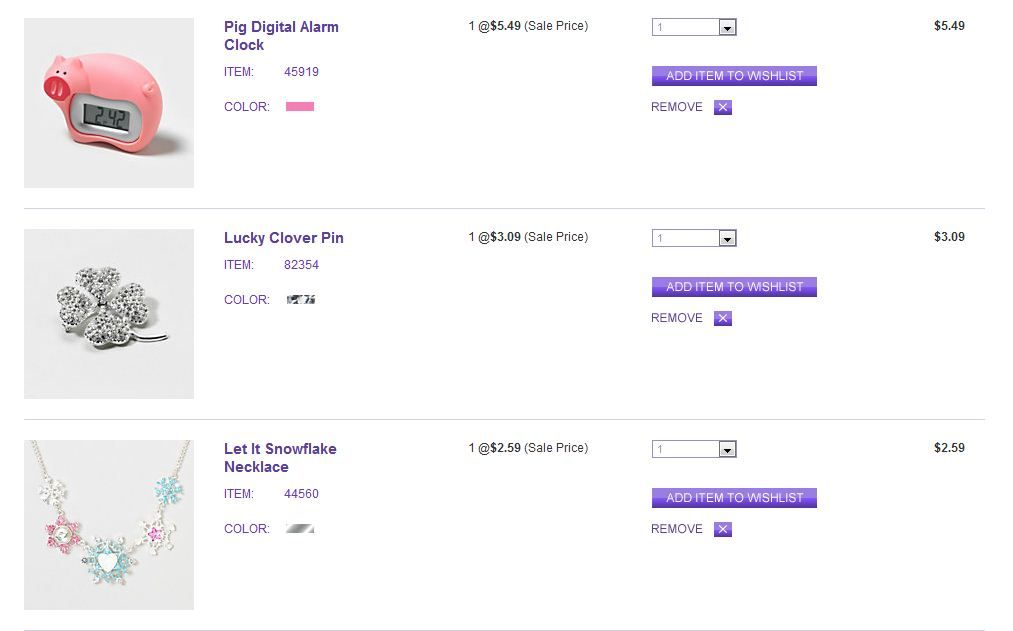This screenshot has height=631, width=1013.
Task: Click the clover pin product thumbnail
Action: pyautogui.click(x=109, y=314)
